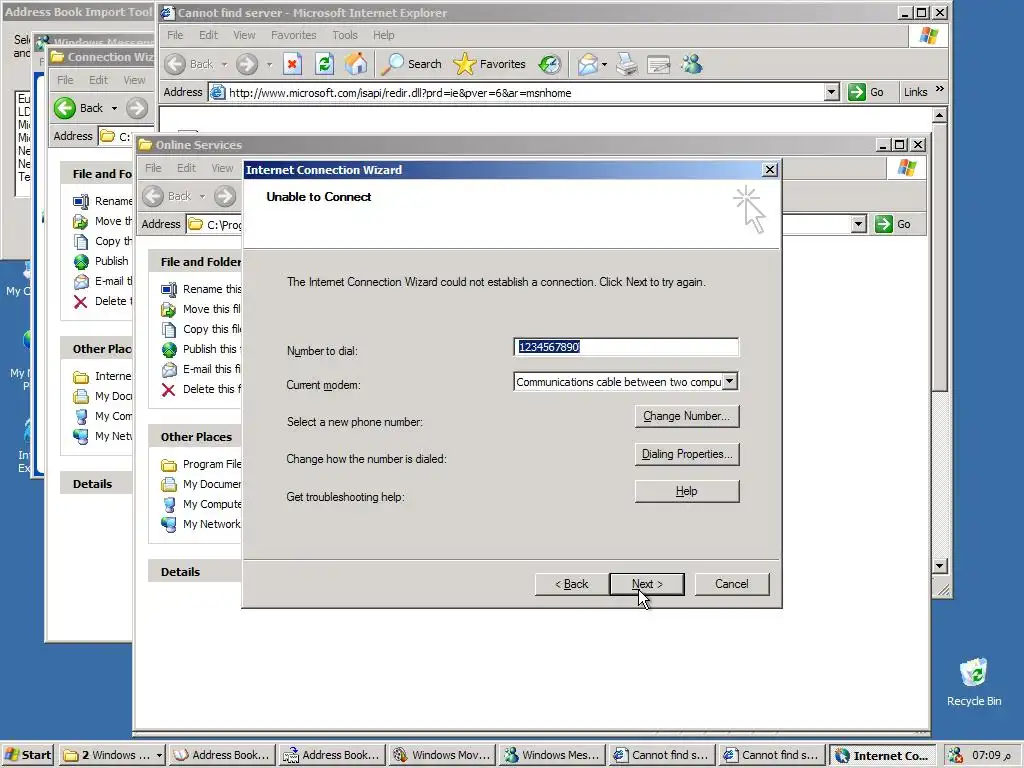The image size is (1024, 768).
Task: Close the Internet Connection Wizard dialog
Action: 770,170
